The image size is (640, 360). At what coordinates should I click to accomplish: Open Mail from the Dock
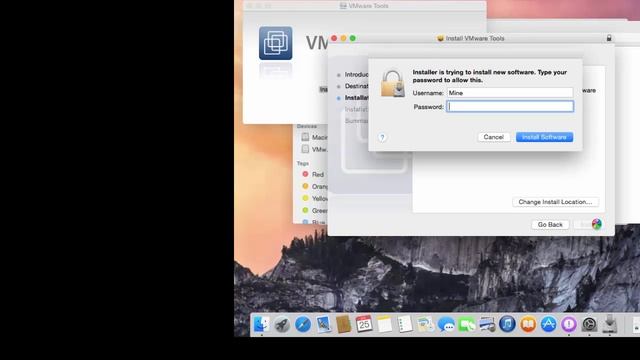pos(323,325)
